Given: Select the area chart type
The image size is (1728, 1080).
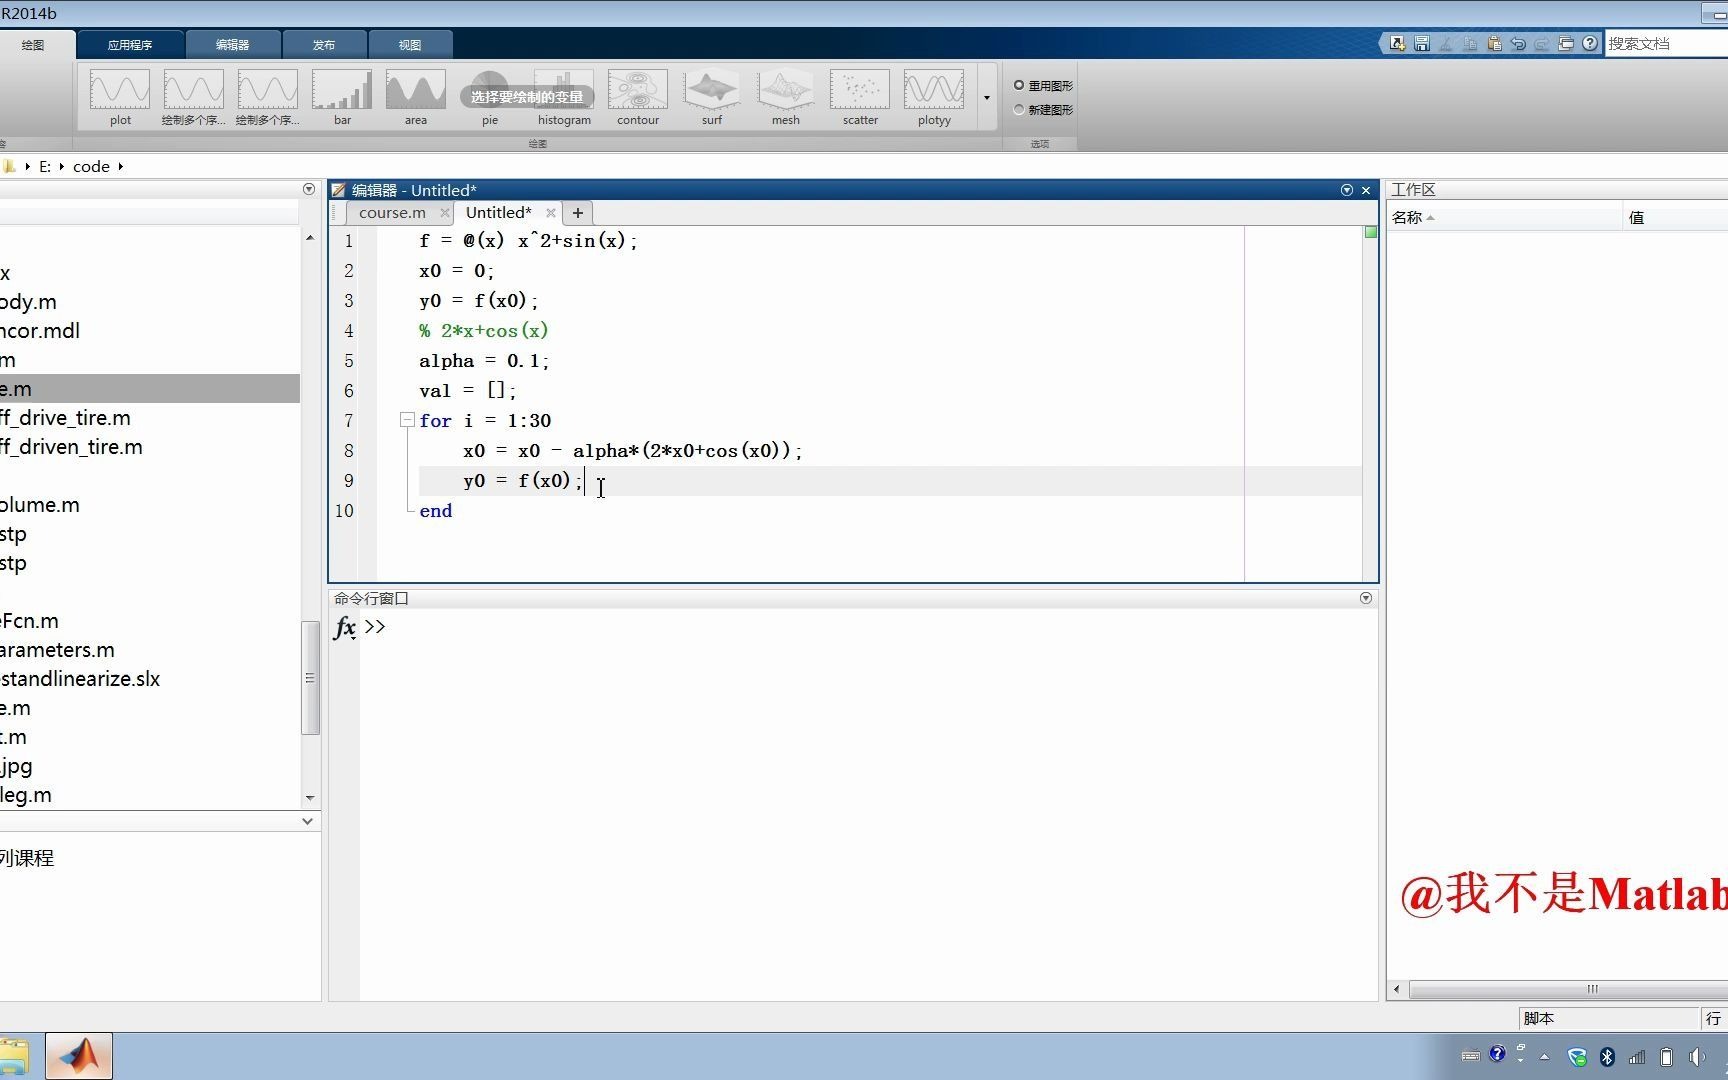Looking at the screenshot, I should pyautogui.click(x=416, y=97).
